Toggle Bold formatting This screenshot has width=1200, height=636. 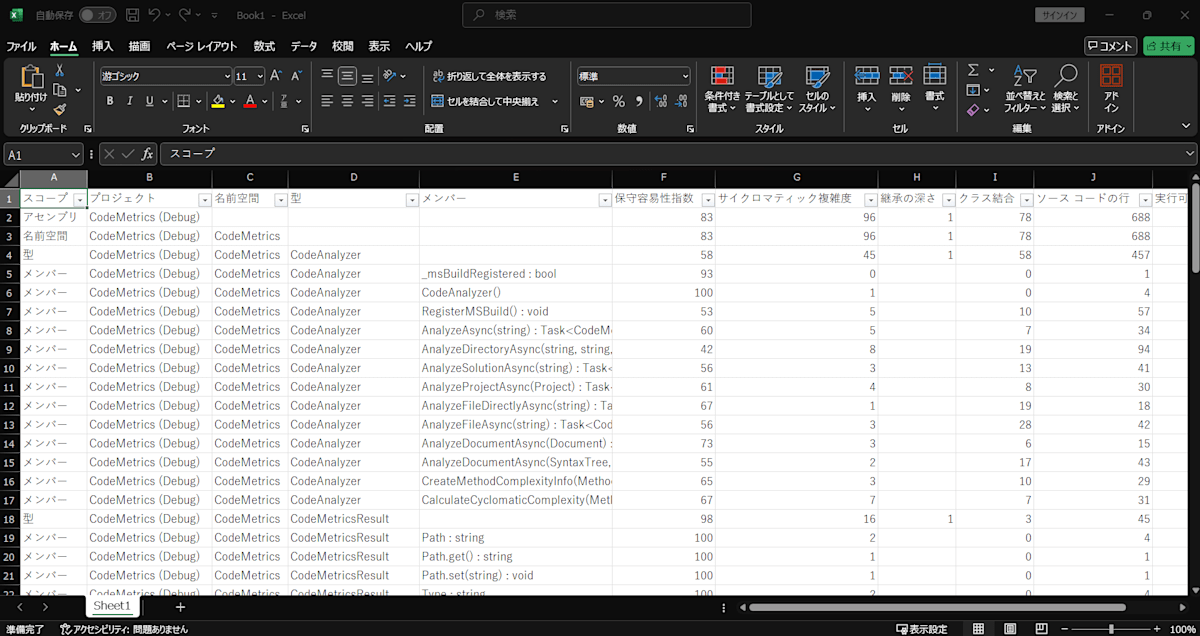click(x=109, y=101)
